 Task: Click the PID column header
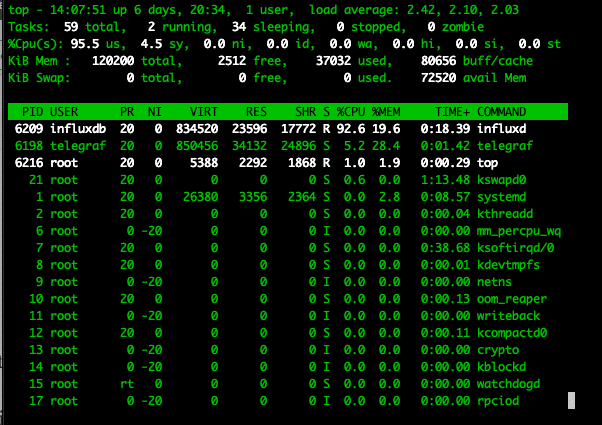tap(32, 112)
